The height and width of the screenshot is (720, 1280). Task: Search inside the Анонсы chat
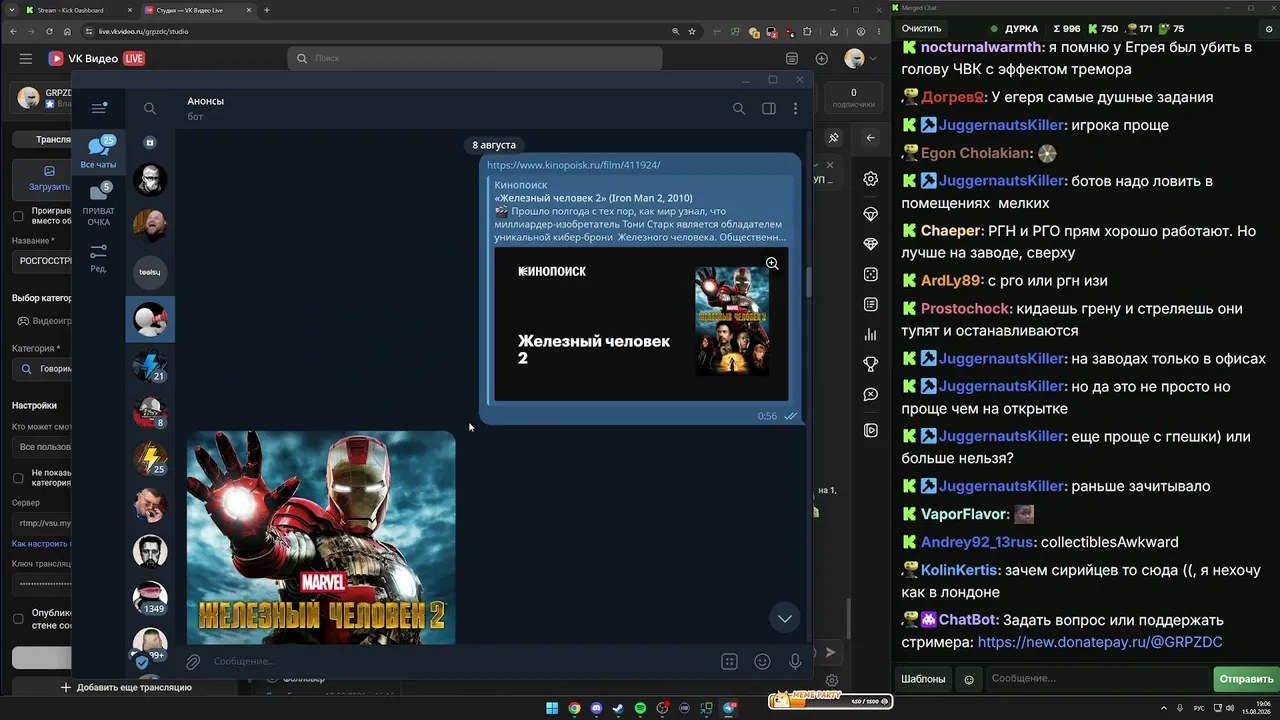[739, 108]
